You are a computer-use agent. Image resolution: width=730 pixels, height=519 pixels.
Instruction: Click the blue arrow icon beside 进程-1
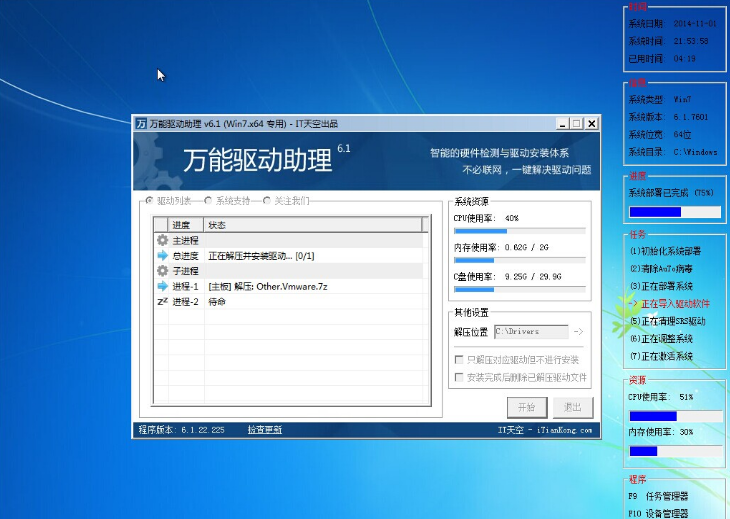pyautogui.click(x=162, y=286)
